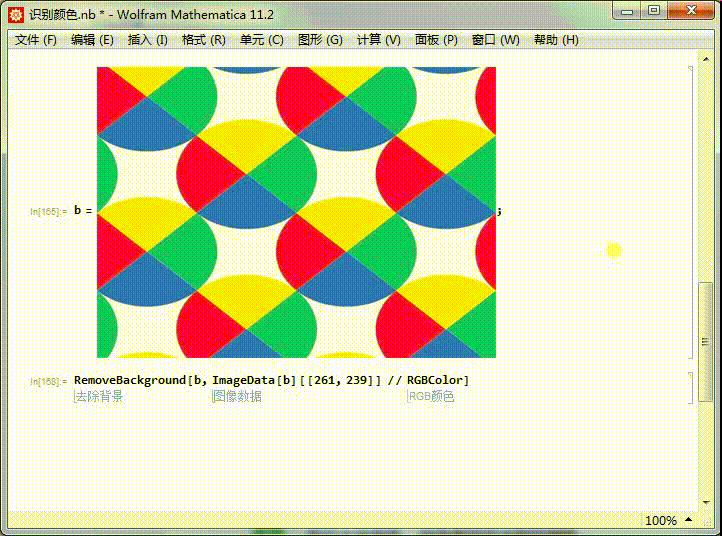Open the 格式 (R) menu
The width and height of the screenshot is (722, 536).
coord(204,40)
